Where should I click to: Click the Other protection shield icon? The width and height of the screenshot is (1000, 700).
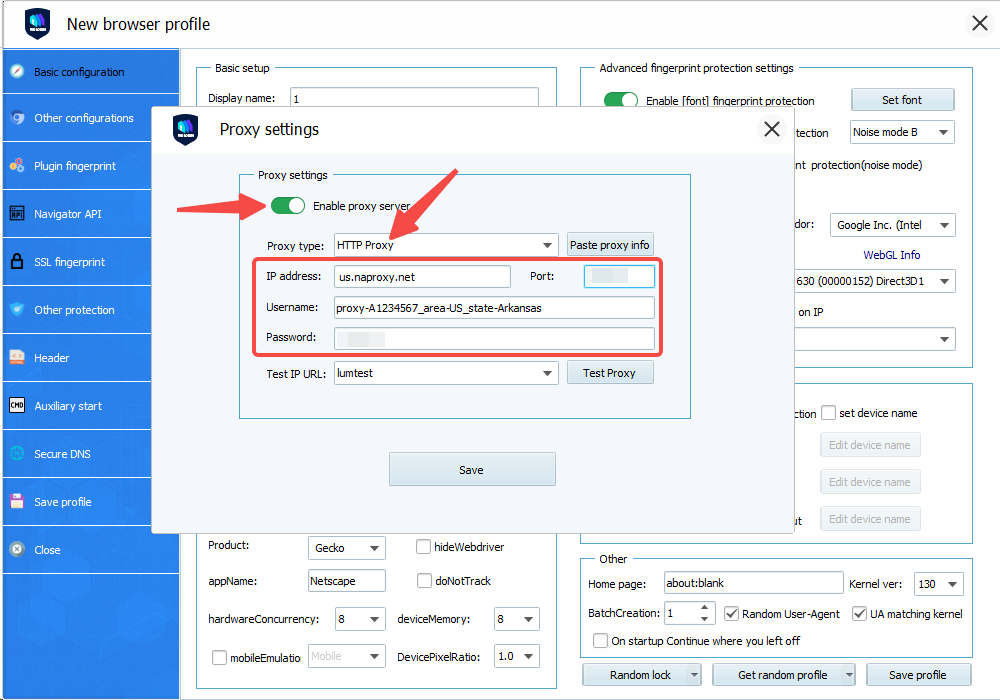click(17, 310)
